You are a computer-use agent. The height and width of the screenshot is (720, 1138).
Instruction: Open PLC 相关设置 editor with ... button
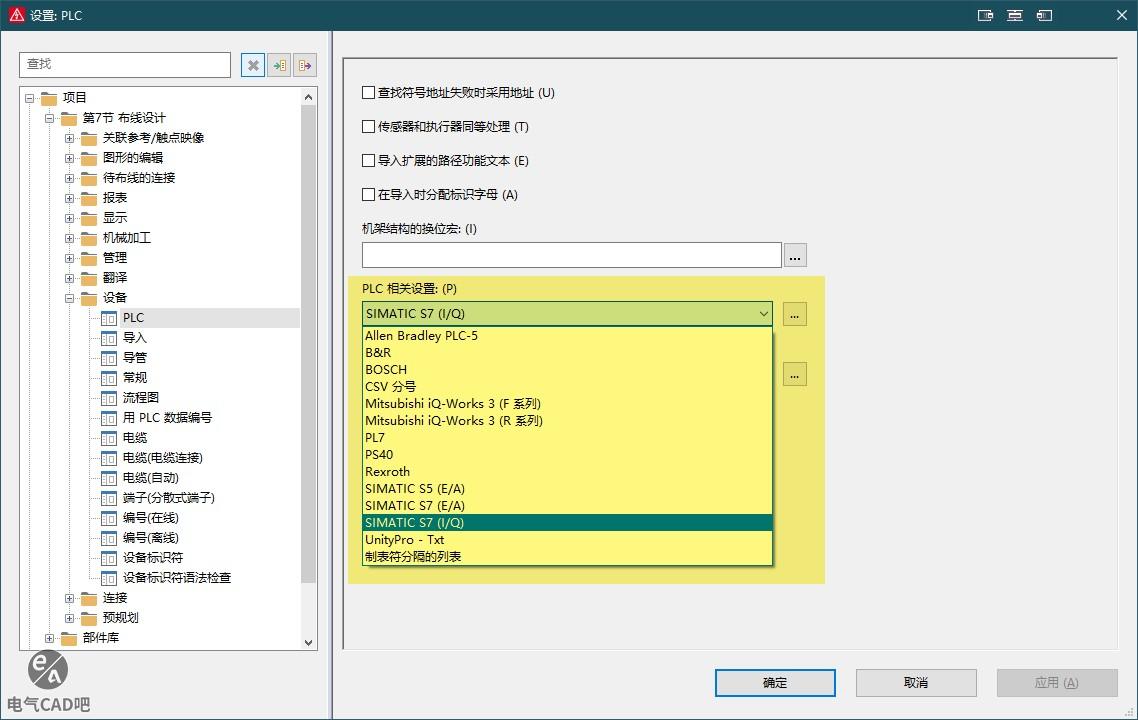(795, 314)
